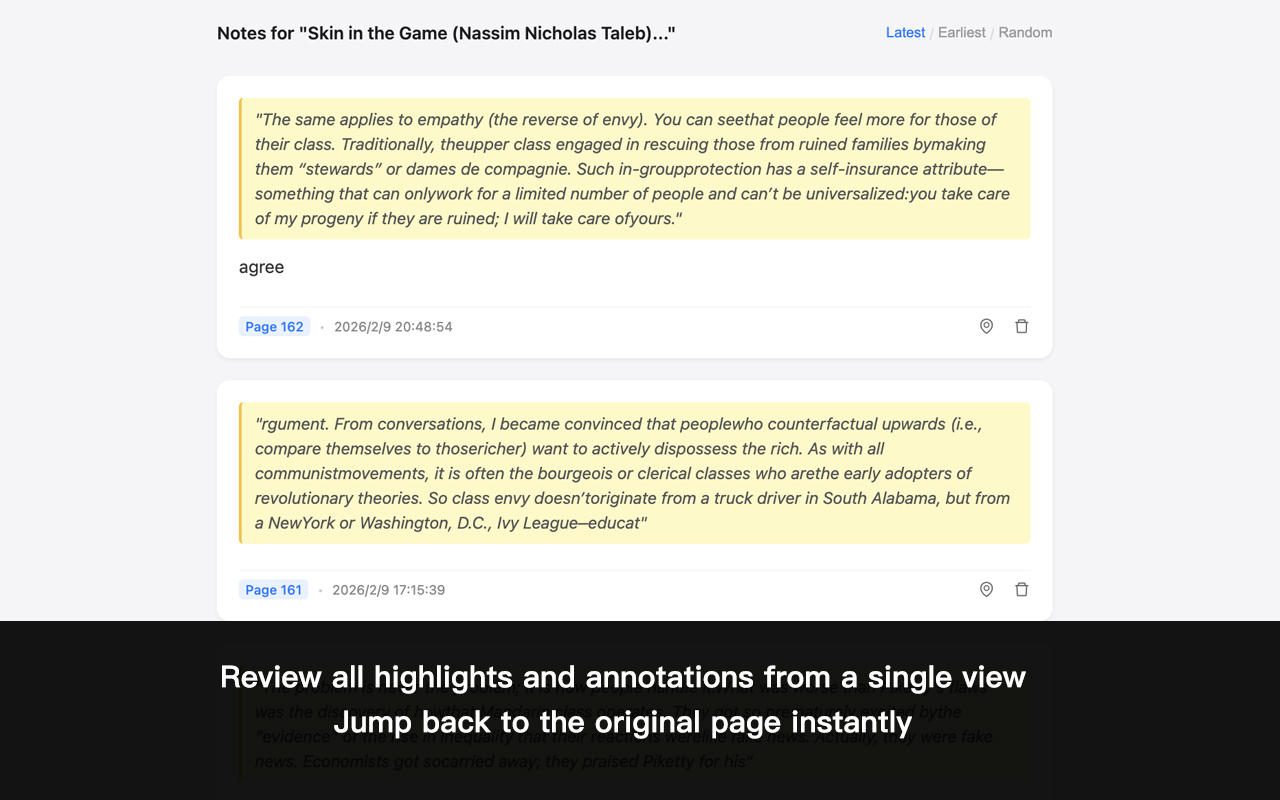The height and width of the screenshot is (800, 1280).
Task: Open the Page 162 badge link
Action: coord(274,327)
